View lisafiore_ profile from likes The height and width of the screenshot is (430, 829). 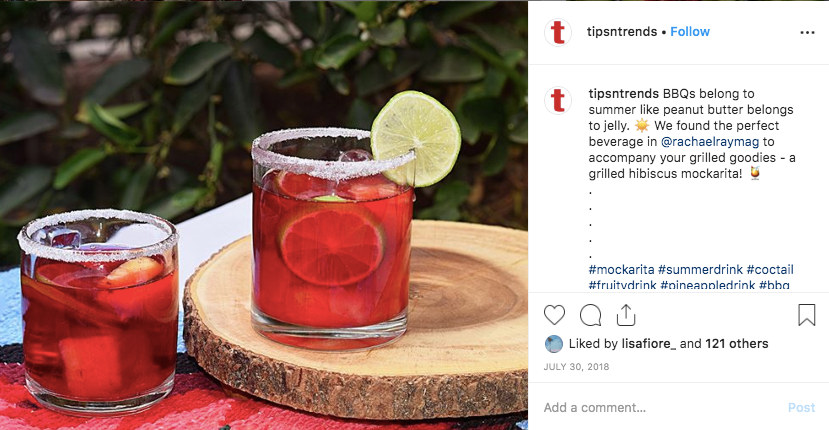coord(649,344)
